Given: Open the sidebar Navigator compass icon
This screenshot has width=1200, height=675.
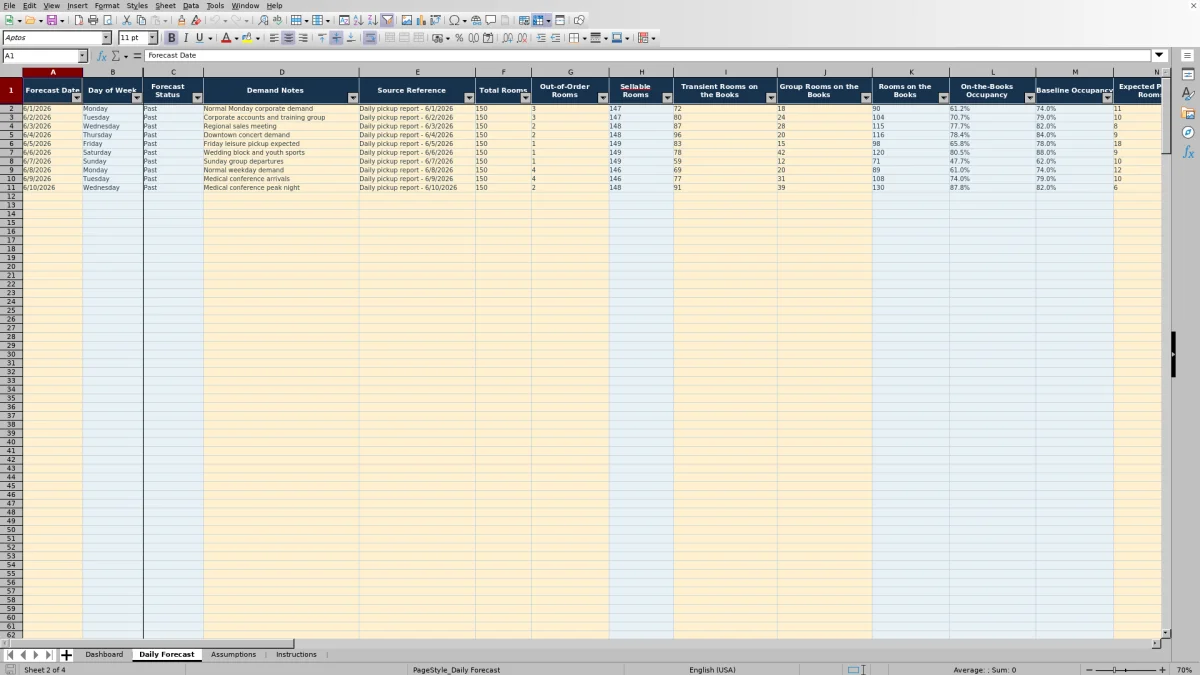Looking at the screenshot, I should point(1188,132).
